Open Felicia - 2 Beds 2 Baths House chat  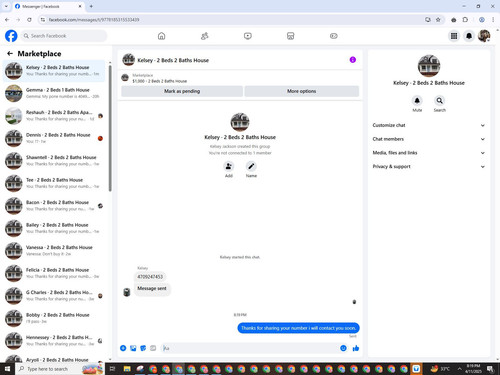click(x=54, y=273)
